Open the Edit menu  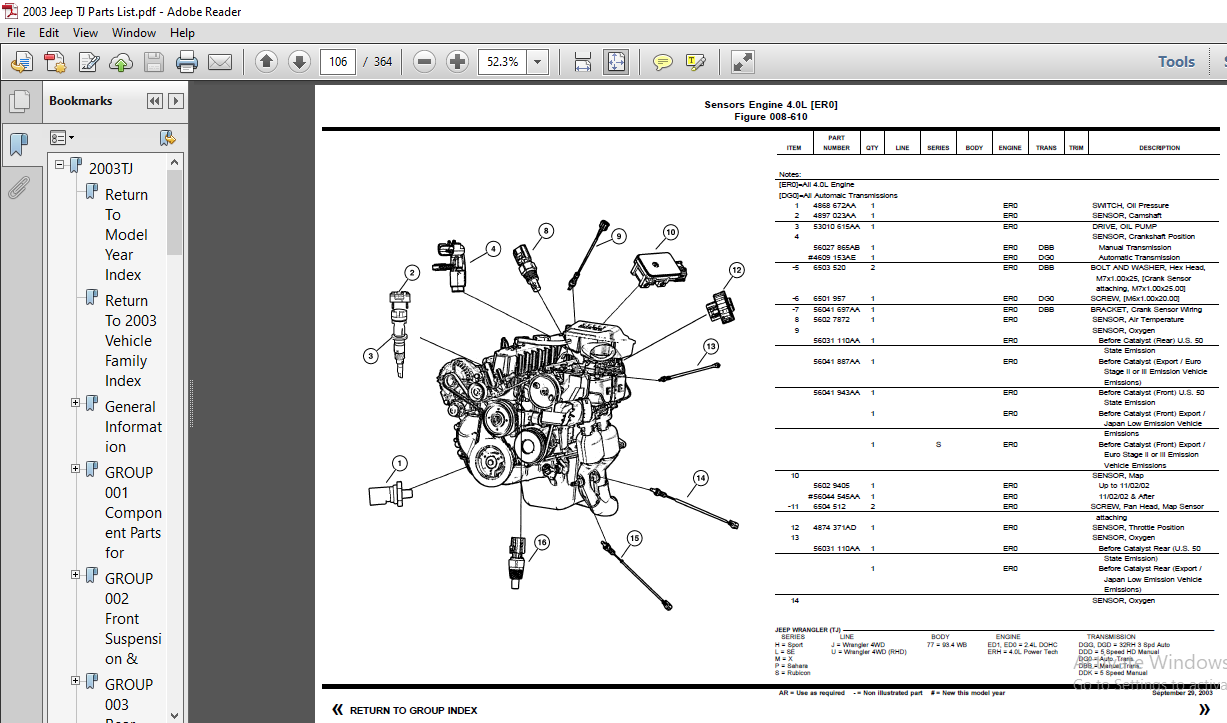[x=49, y=33]
